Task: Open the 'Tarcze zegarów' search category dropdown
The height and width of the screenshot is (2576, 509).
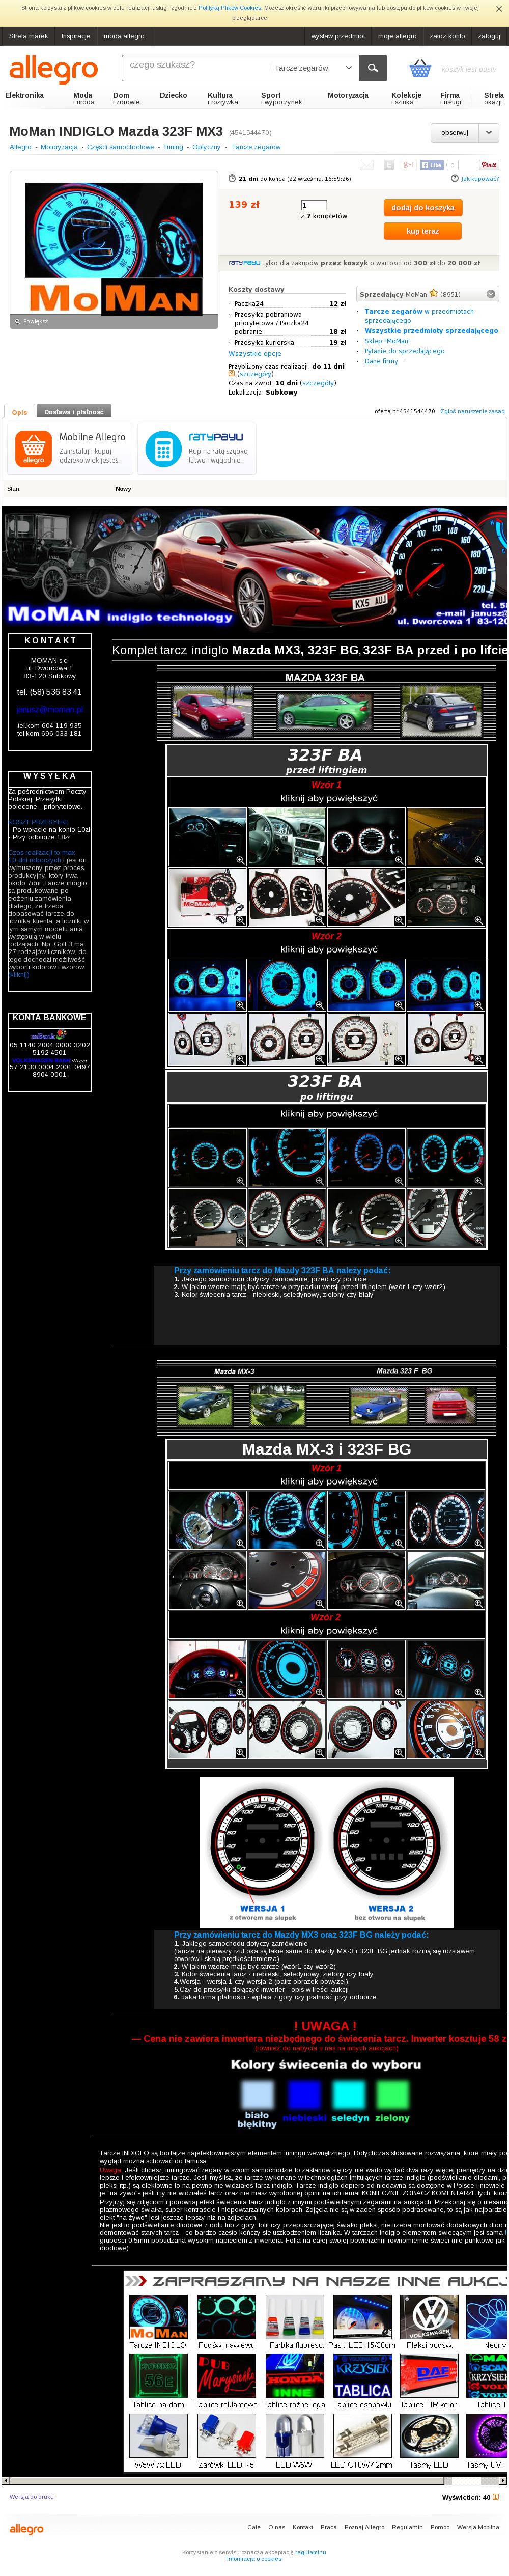Action: pyautogui.click(x=313, y=68)
